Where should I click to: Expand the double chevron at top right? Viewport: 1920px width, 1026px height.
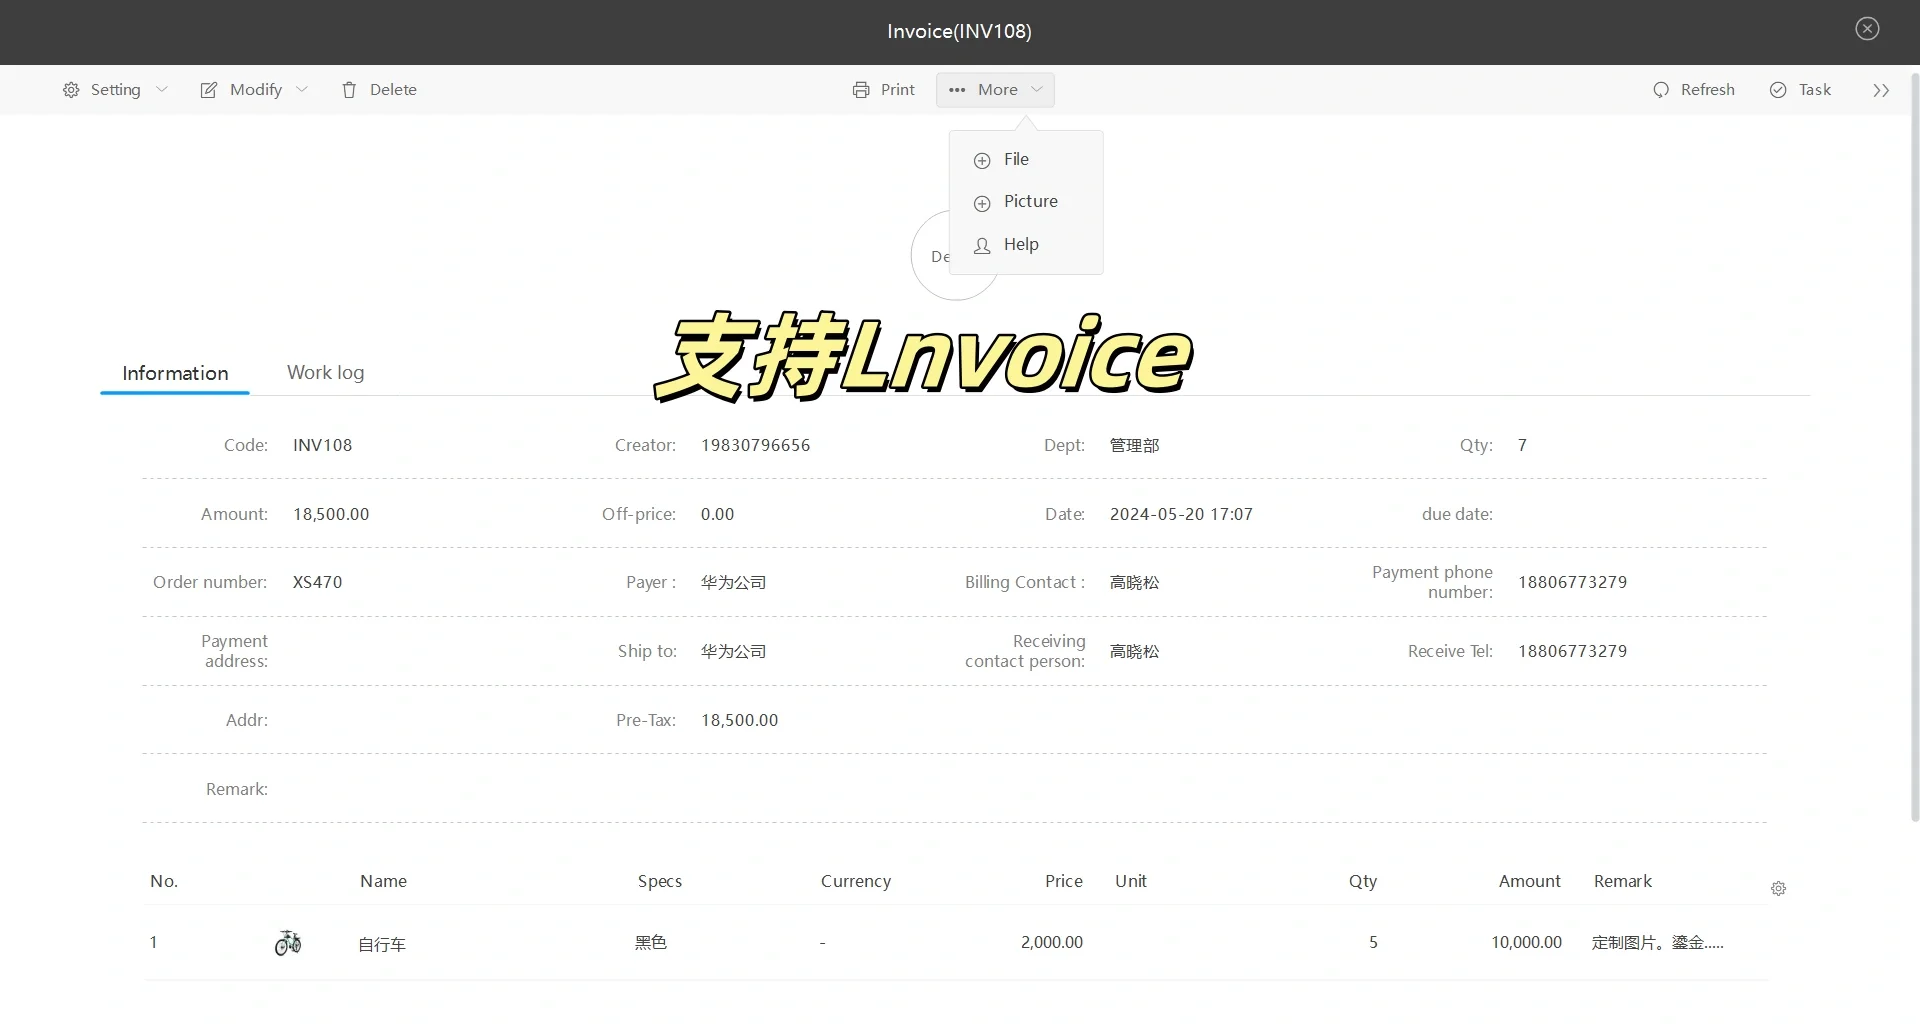pos(1881,89)
